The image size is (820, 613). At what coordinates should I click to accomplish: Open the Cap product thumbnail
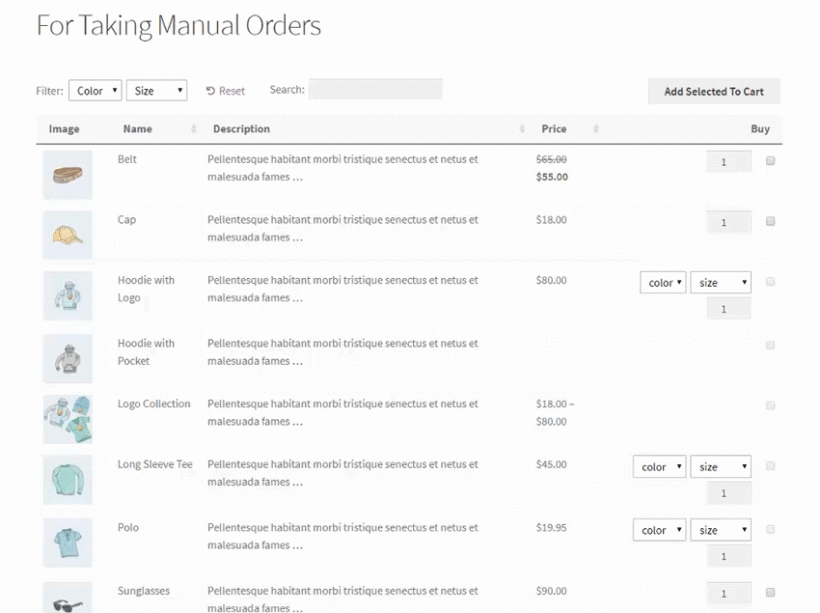click(67, 232)
